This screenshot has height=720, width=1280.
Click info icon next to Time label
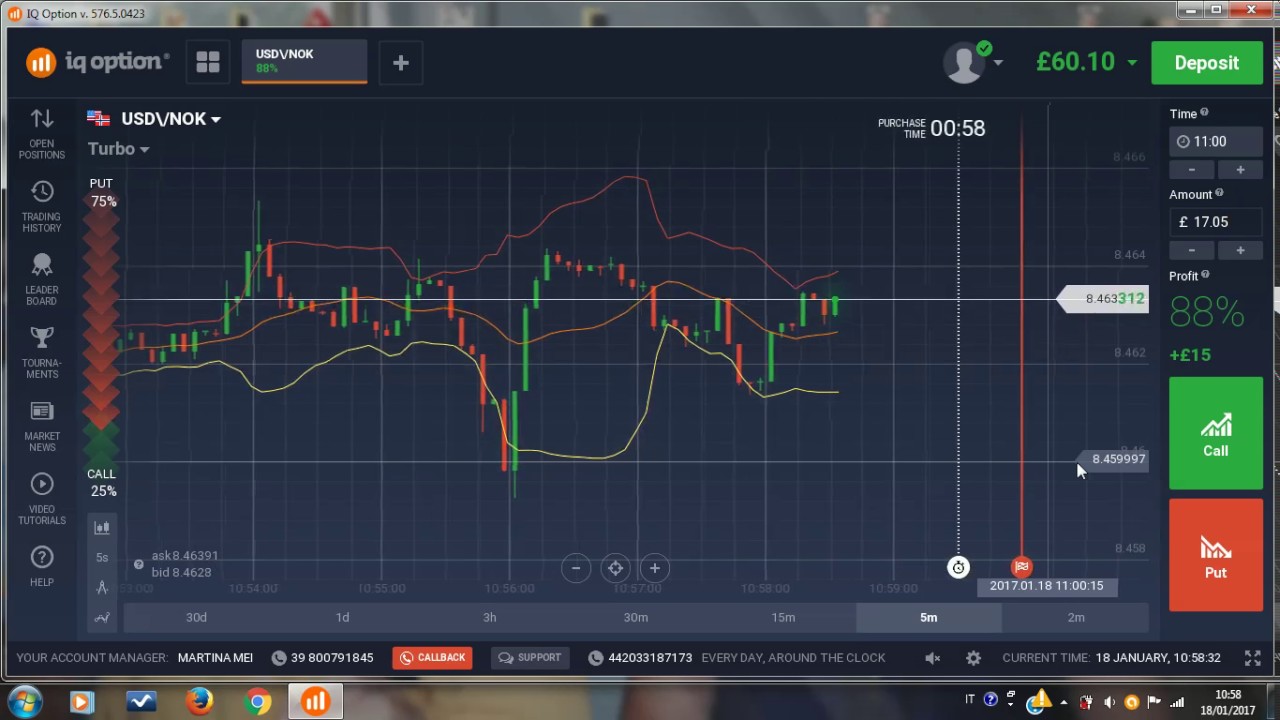tap(1204, 112)
